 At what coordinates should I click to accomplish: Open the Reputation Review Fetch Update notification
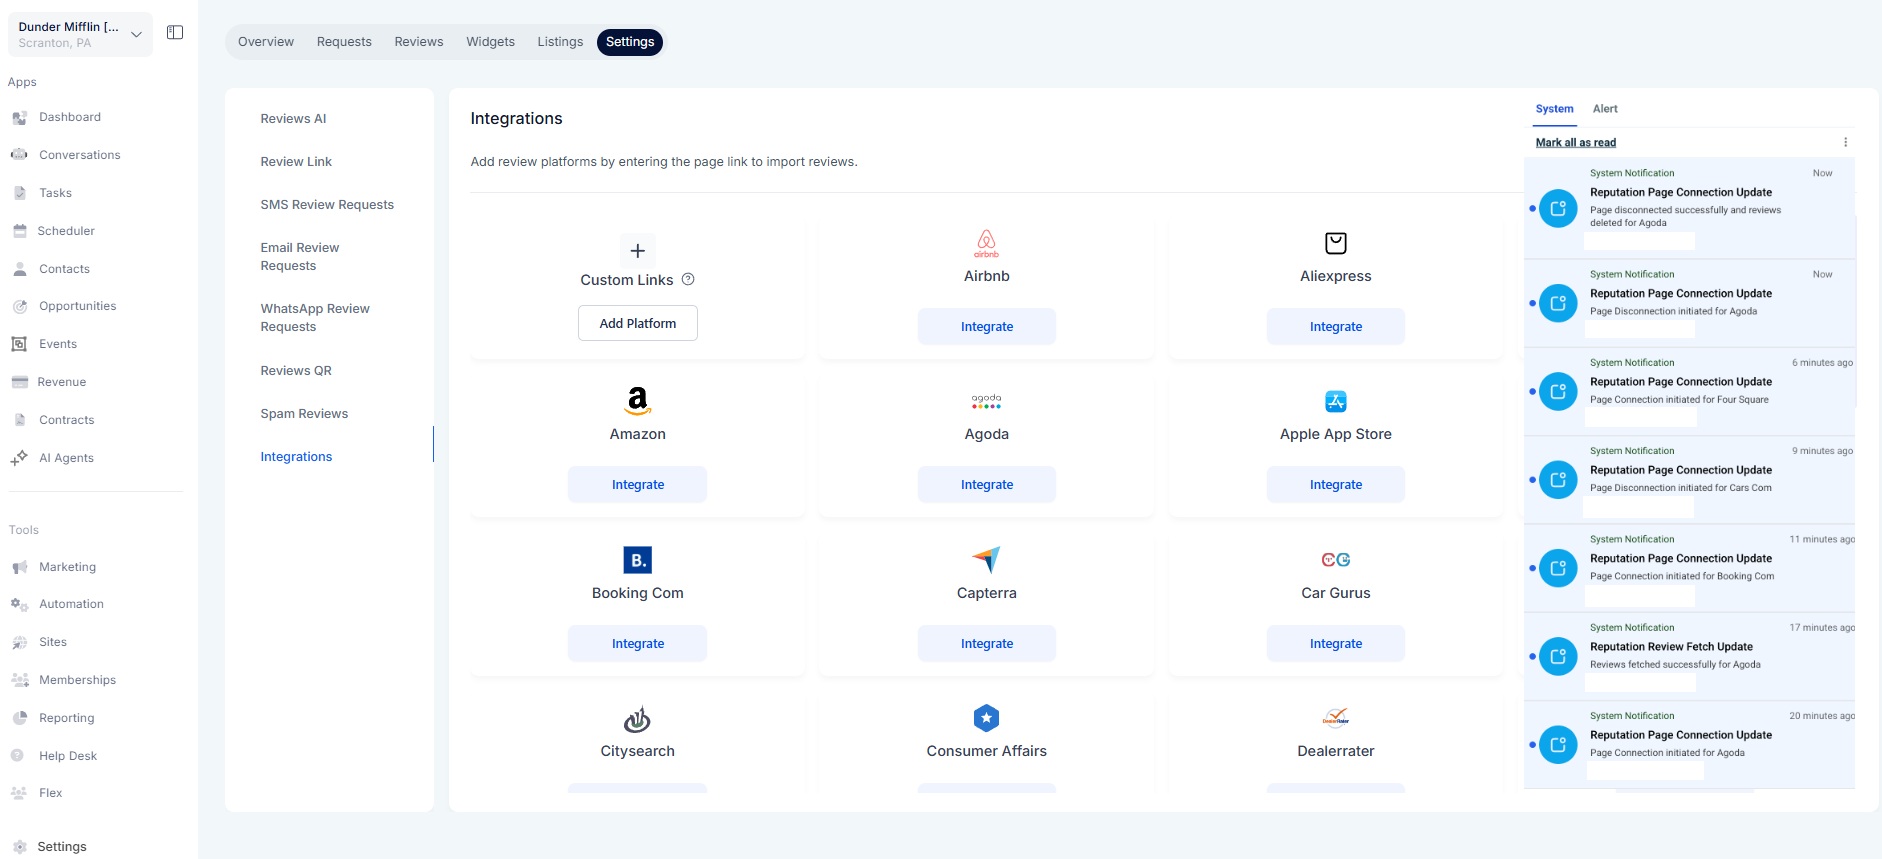tap(1689, 656)
